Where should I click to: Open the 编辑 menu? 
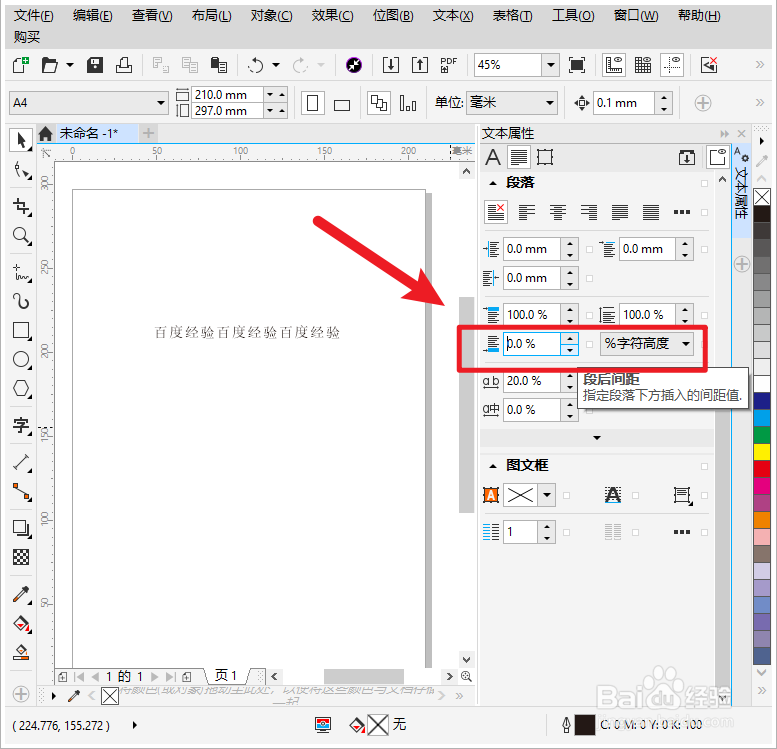click(93, 16)
